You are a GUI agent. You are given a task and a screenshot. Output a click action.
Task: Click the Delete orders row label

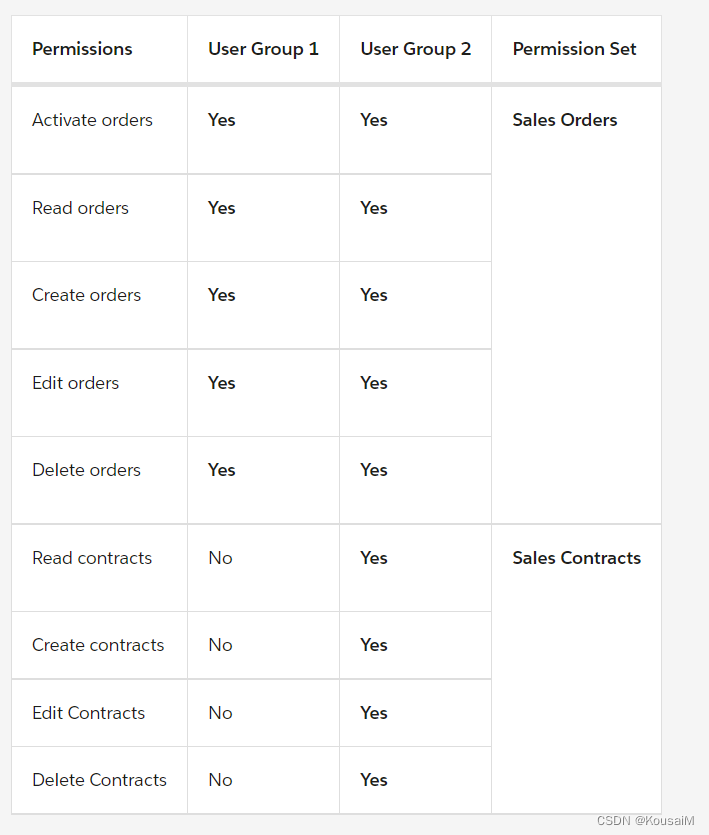[86, 470]
